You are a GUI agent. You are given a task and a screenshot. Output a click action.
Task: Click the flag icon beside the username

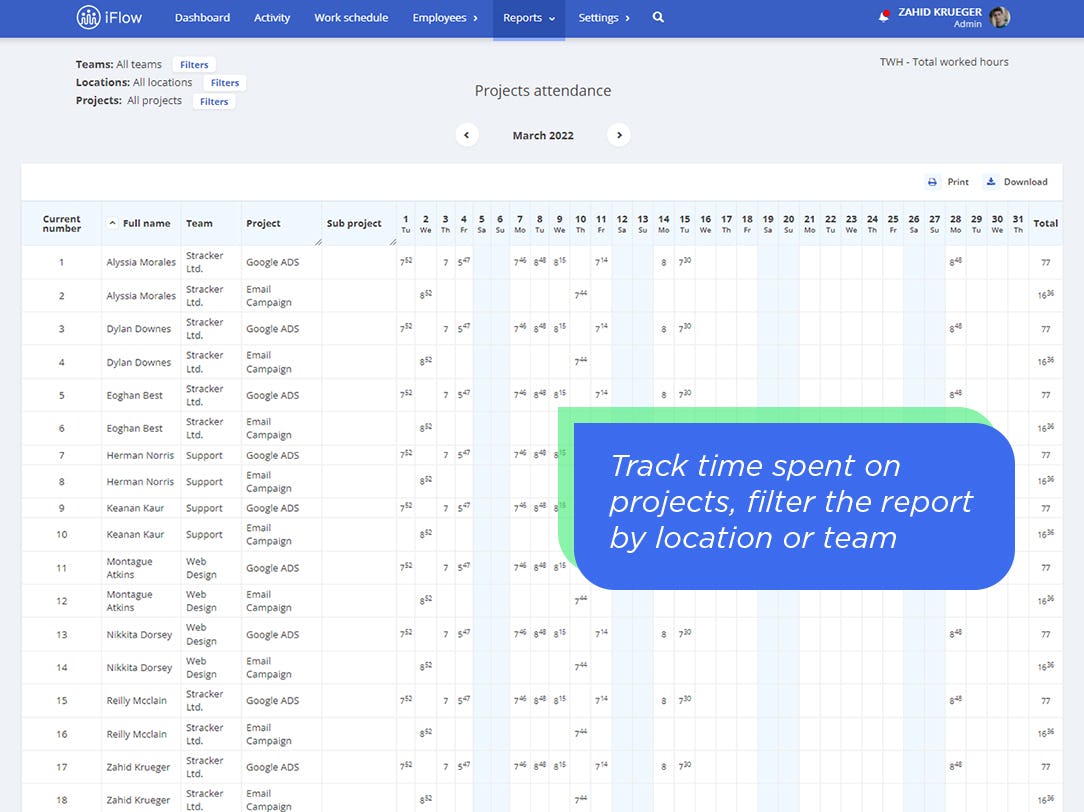(882, 15)
